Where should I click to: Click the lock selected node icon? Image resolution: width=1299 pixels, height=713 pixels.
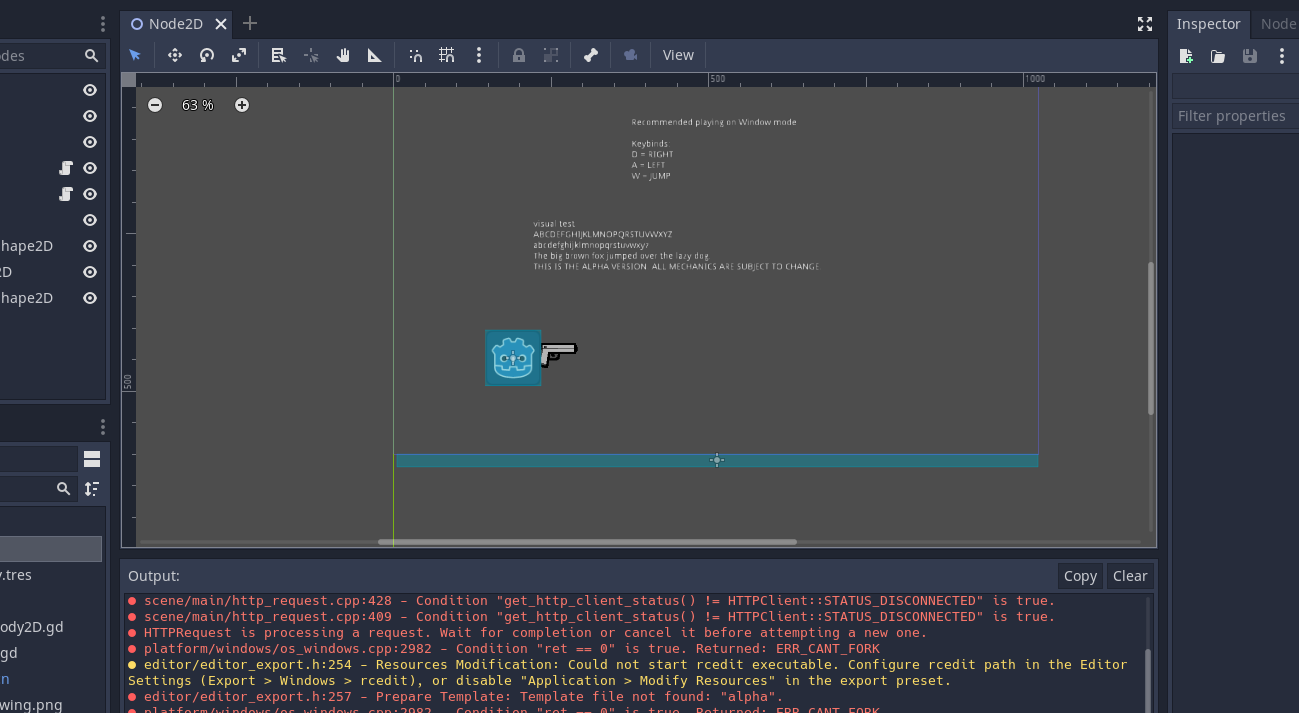click(x=518, y=55)
